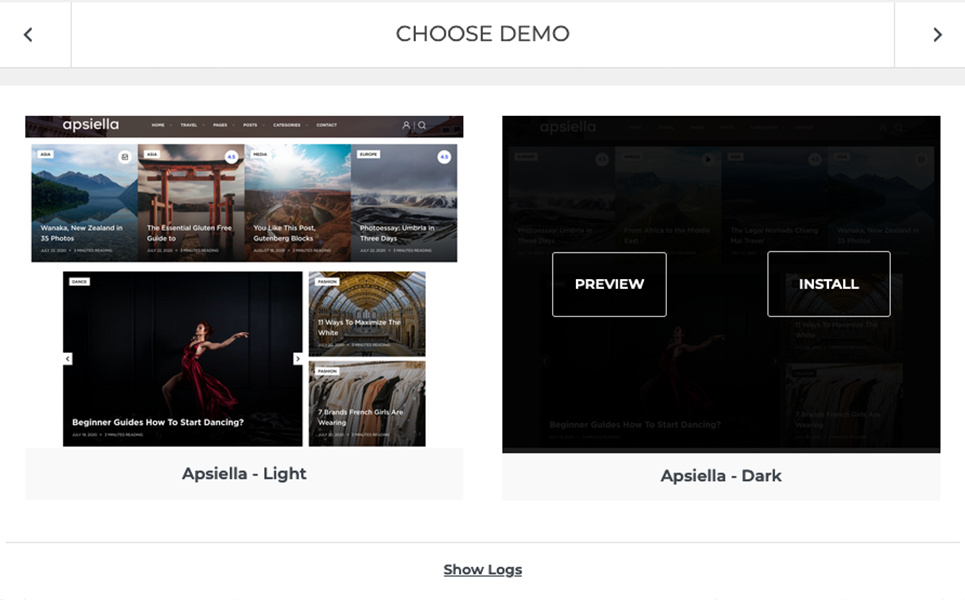965x600 pixels.
Task: Open the Japanese torii gate post thumbnail
Action: coord(191,202)
